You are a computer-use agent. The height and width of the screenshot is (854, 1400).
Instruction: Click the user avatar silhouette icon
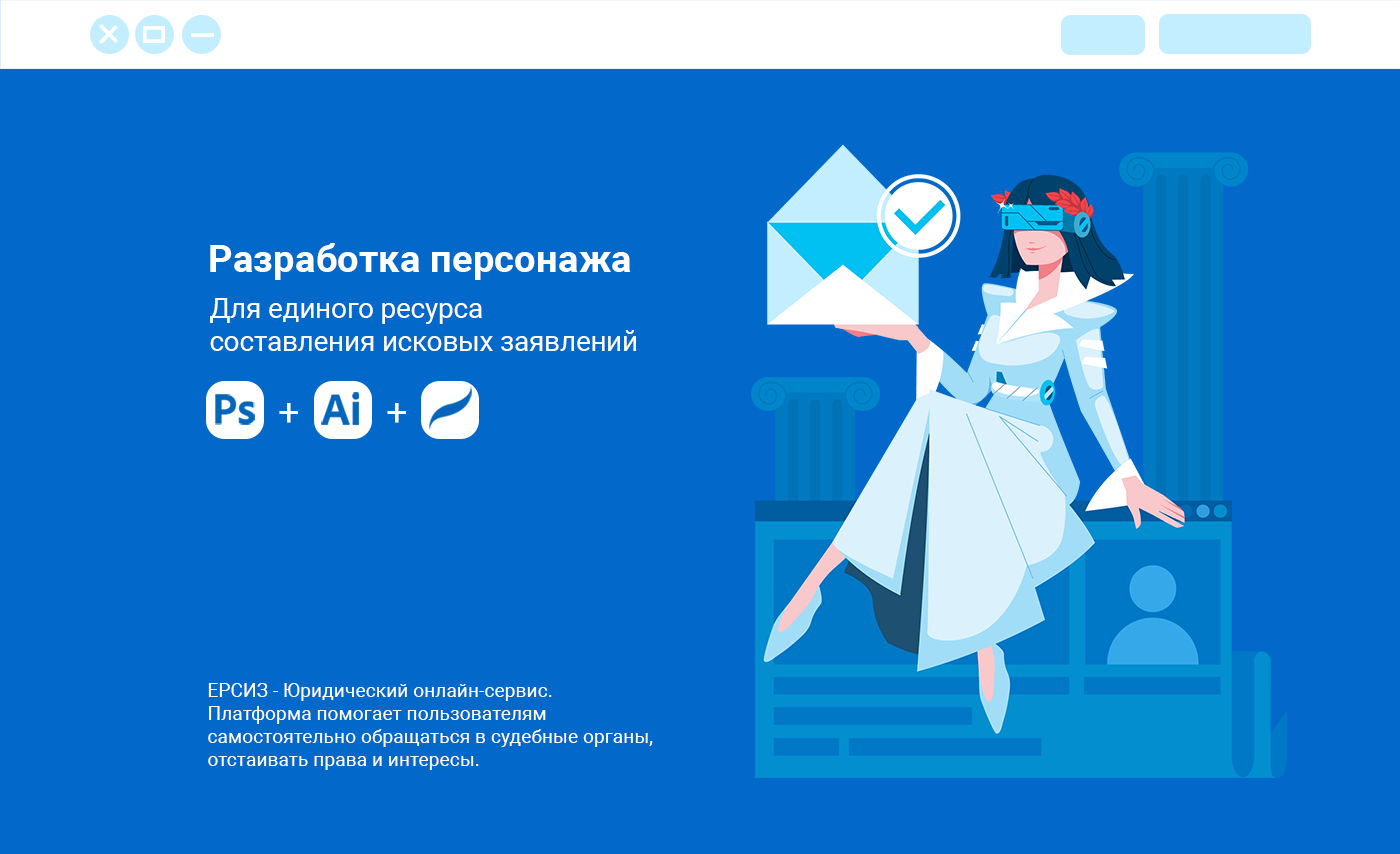tap(1152, 615)
